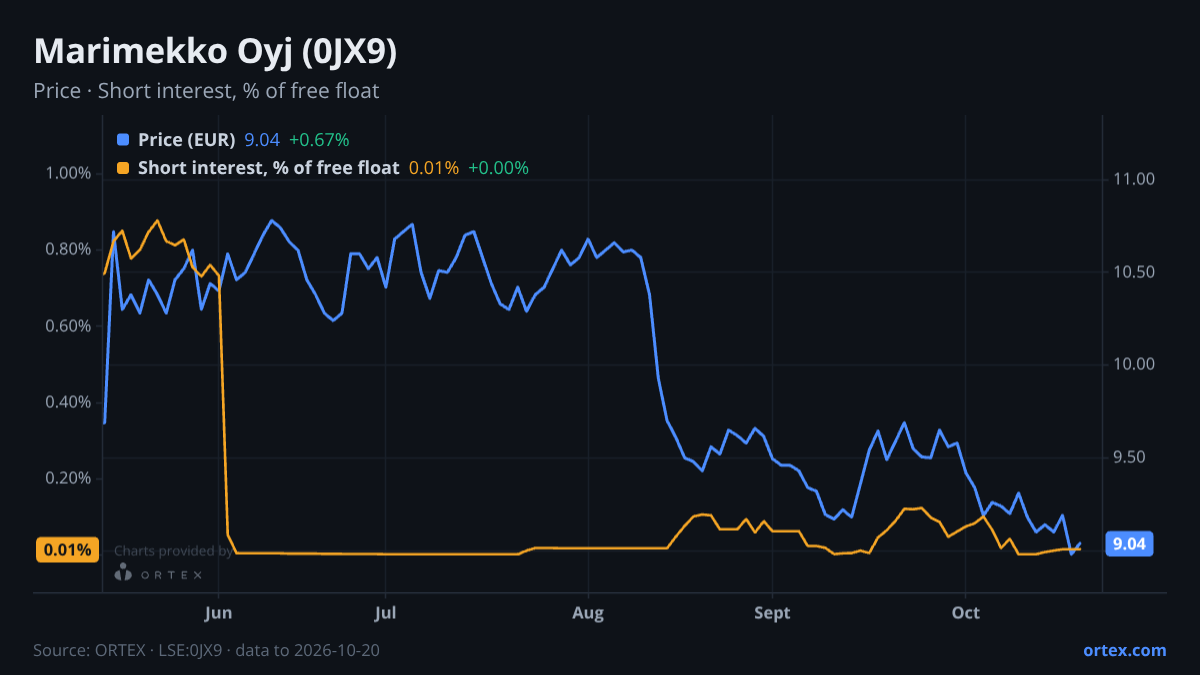Click the 11.00 right axis label
The height and width of the screenshot is (675, 1200).
1133,179
